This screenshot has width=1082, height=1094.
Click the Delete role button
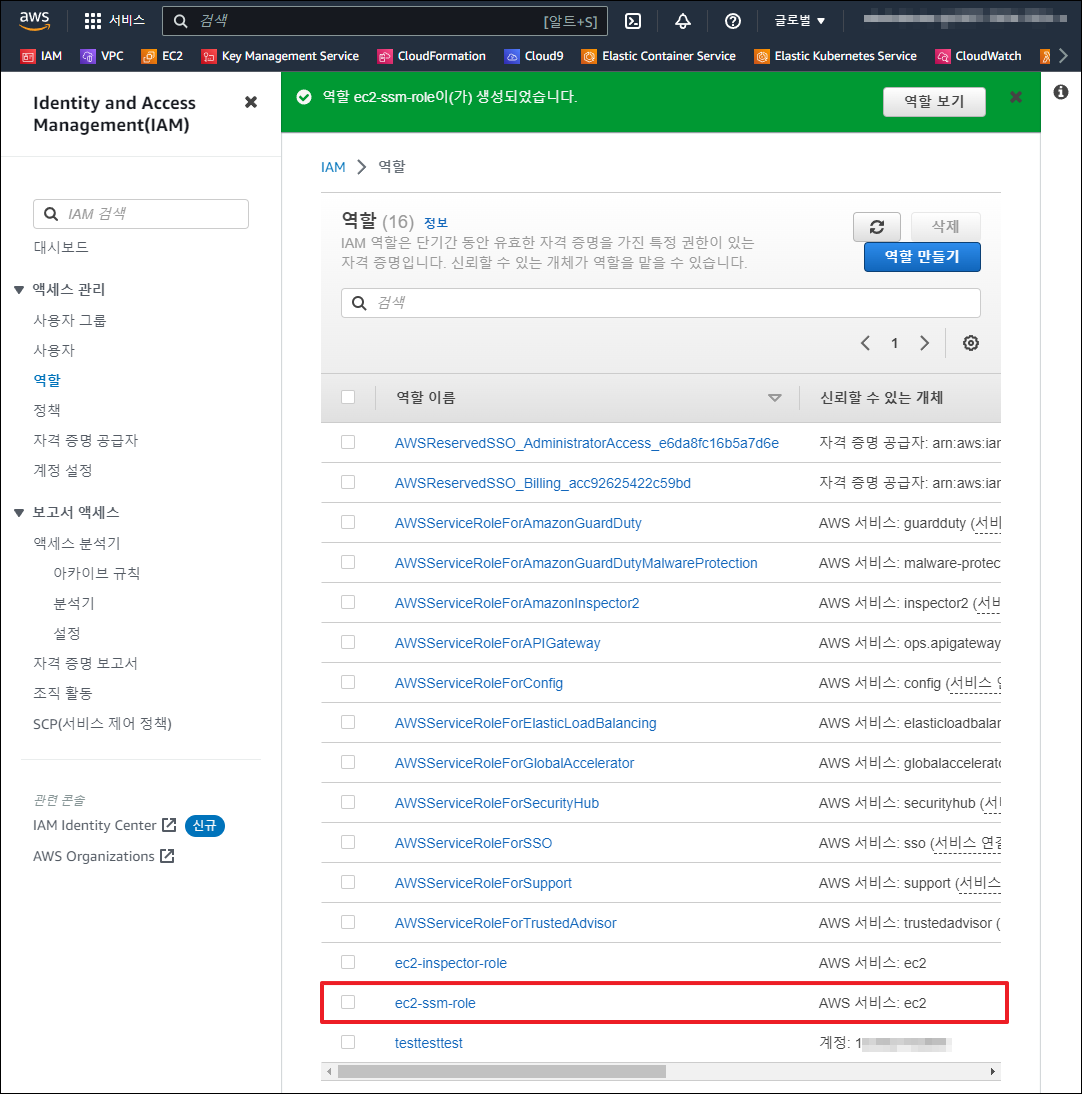point(946,227)
